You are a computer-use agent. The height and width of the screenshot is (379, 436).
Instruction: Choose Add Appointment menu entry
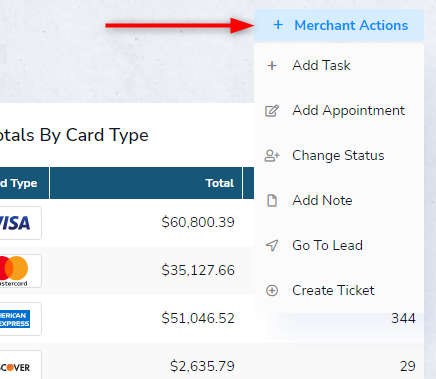tap(339, 110)
